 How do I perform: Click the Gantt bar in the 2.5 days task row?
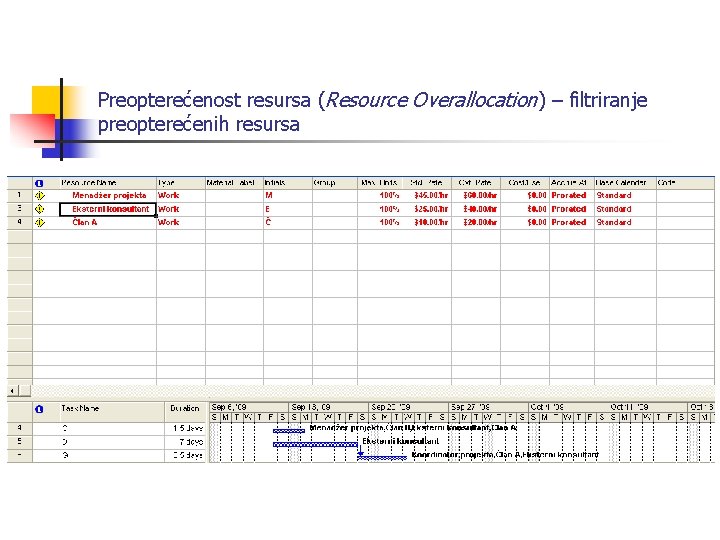(x=382, y=457)
